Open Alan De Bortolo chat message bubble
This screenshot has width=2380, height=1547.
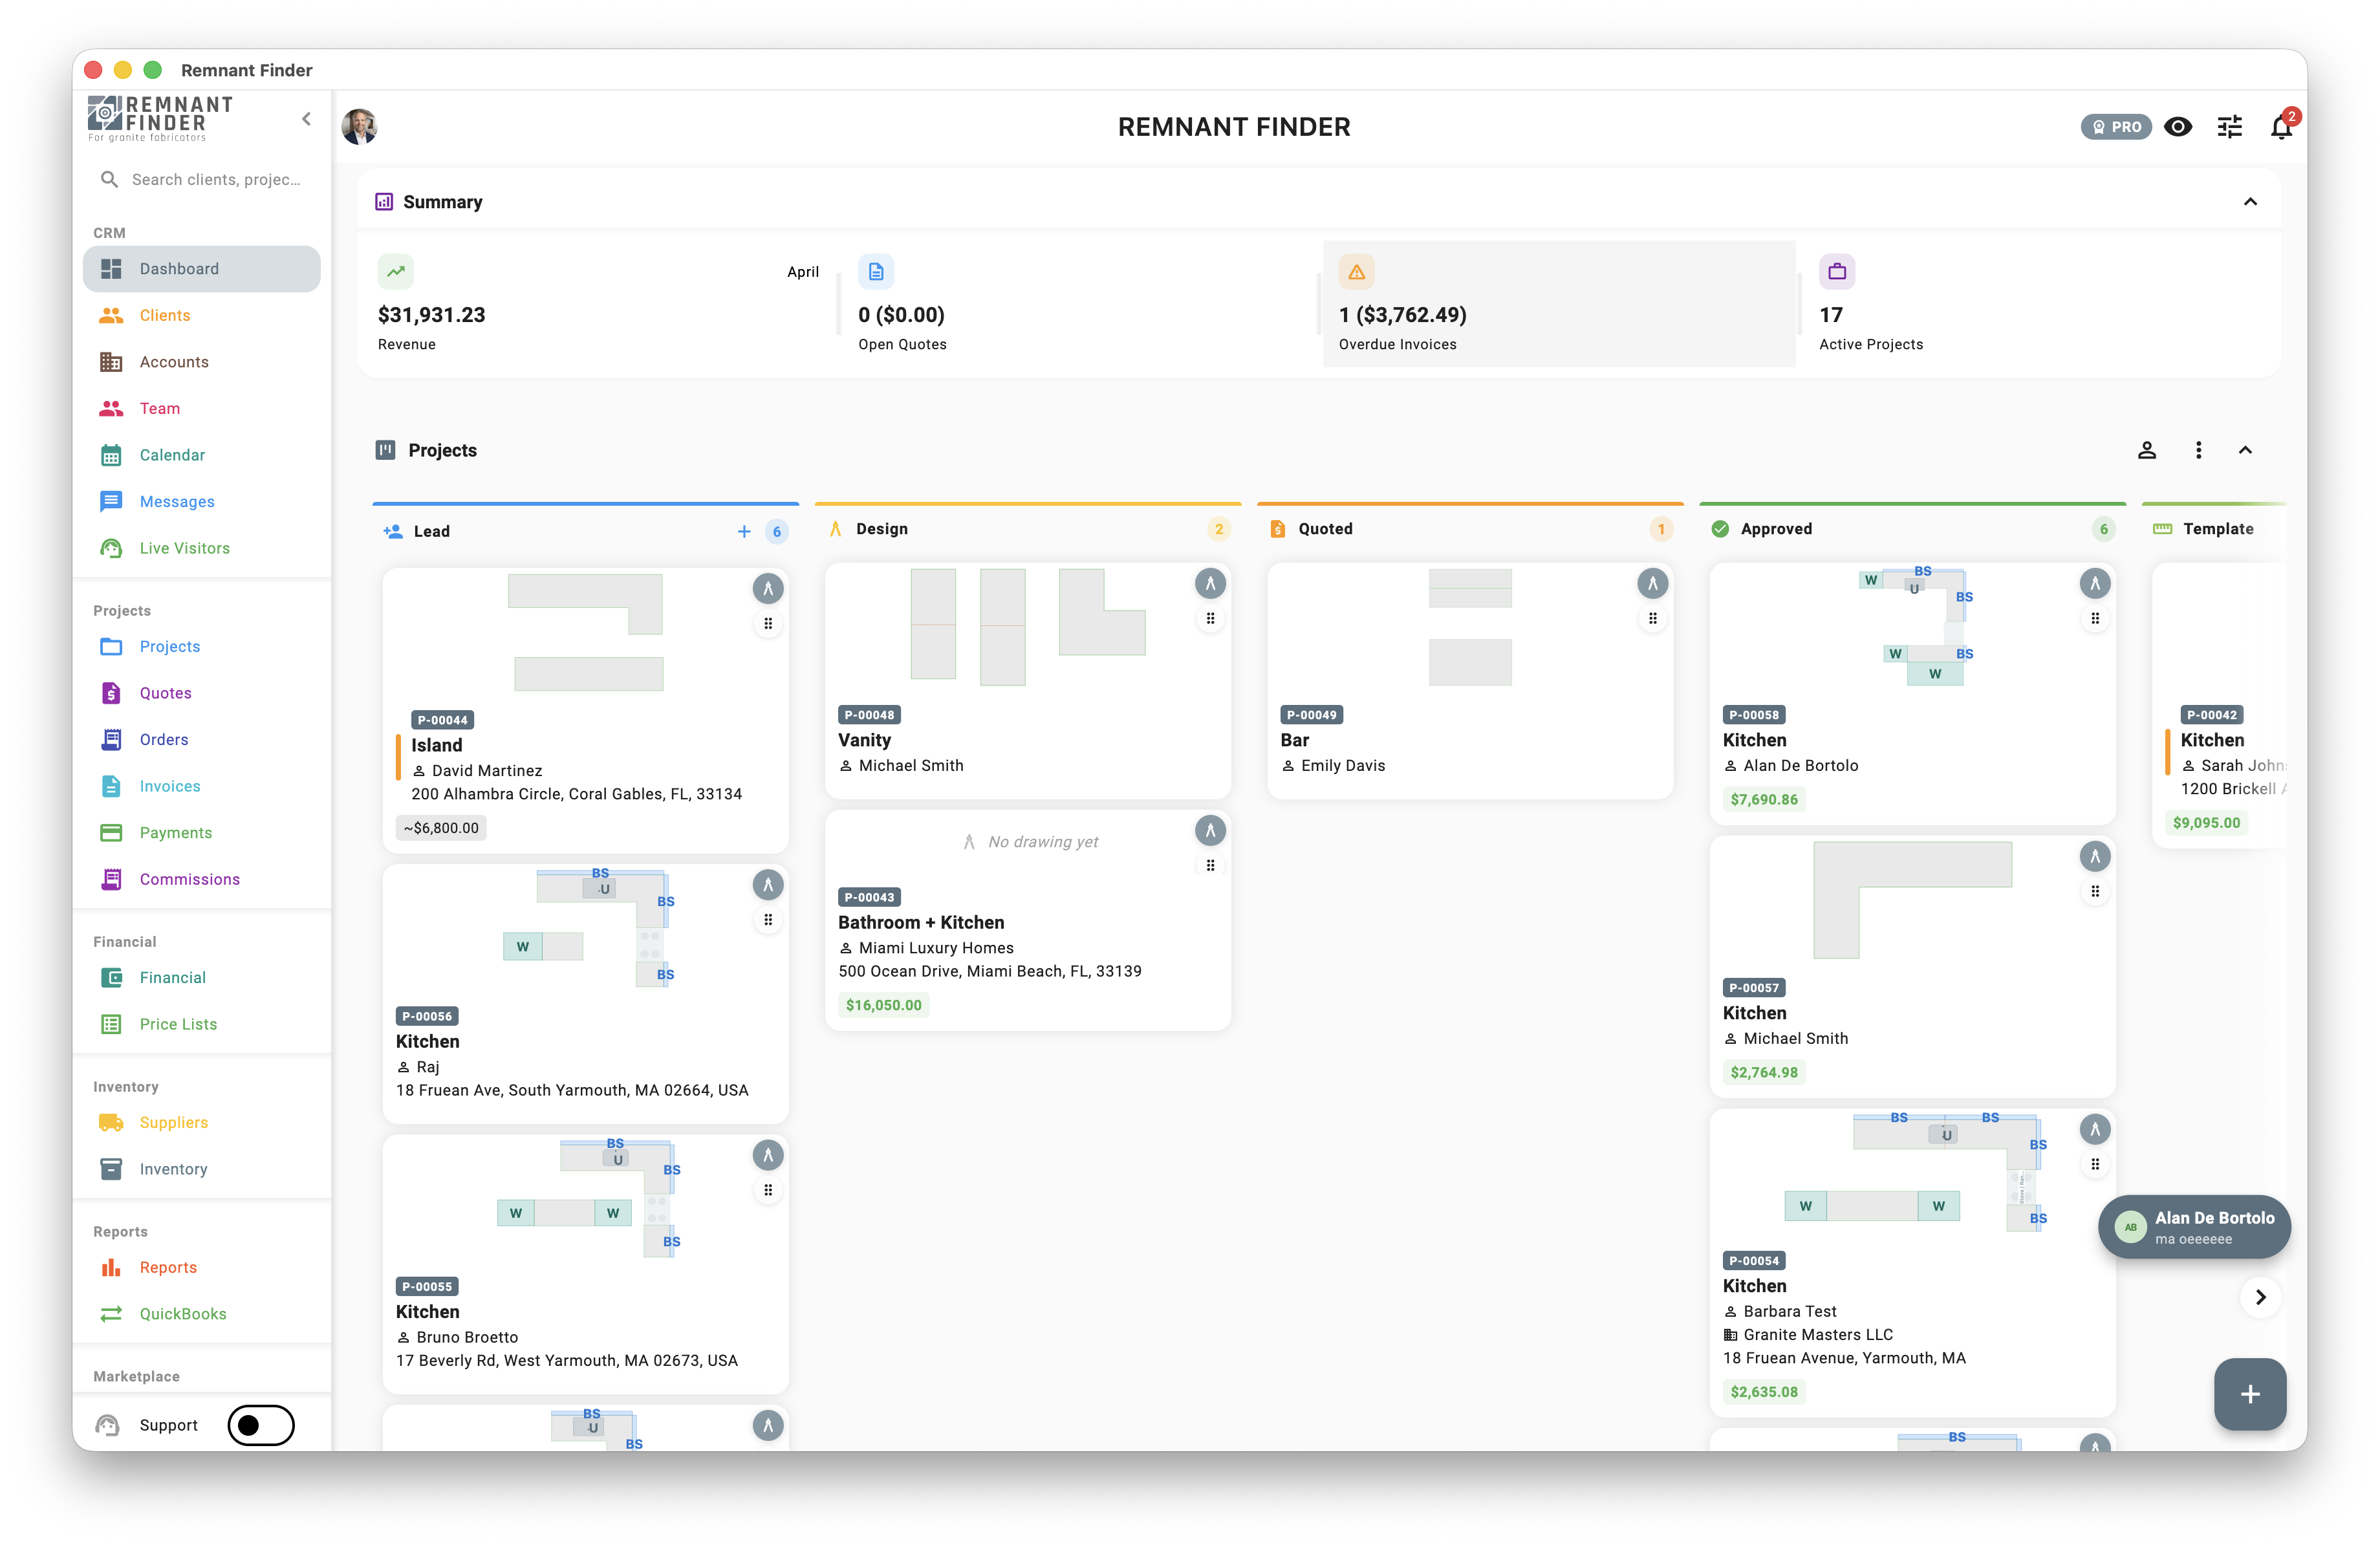pos(2194,1227)
